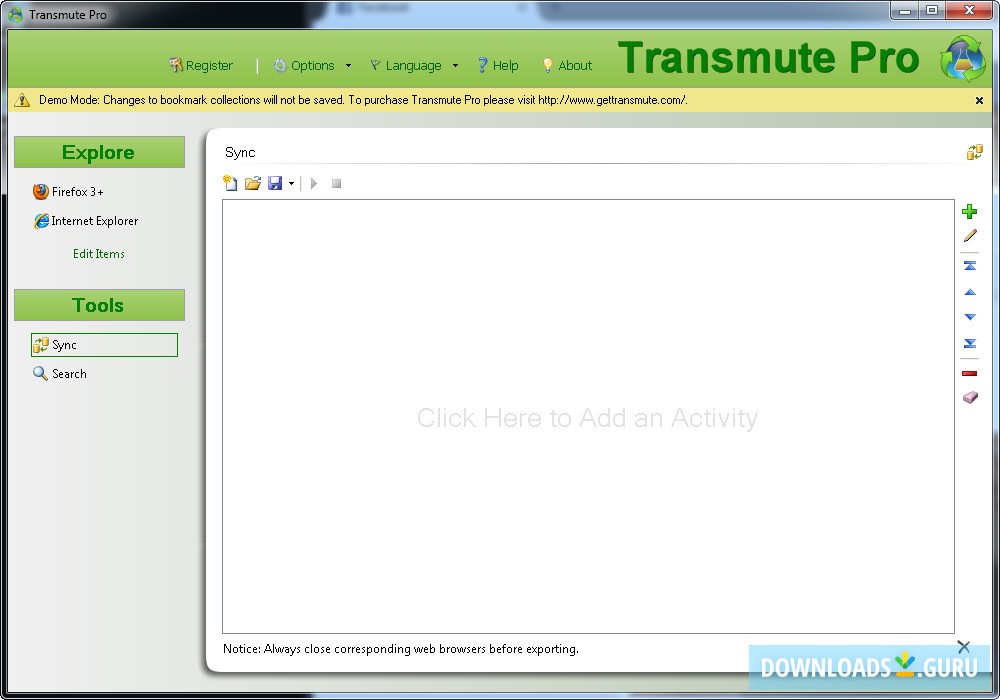Run sync with the play button
This screenshot has width=1000, height=700.
[314, 184]
